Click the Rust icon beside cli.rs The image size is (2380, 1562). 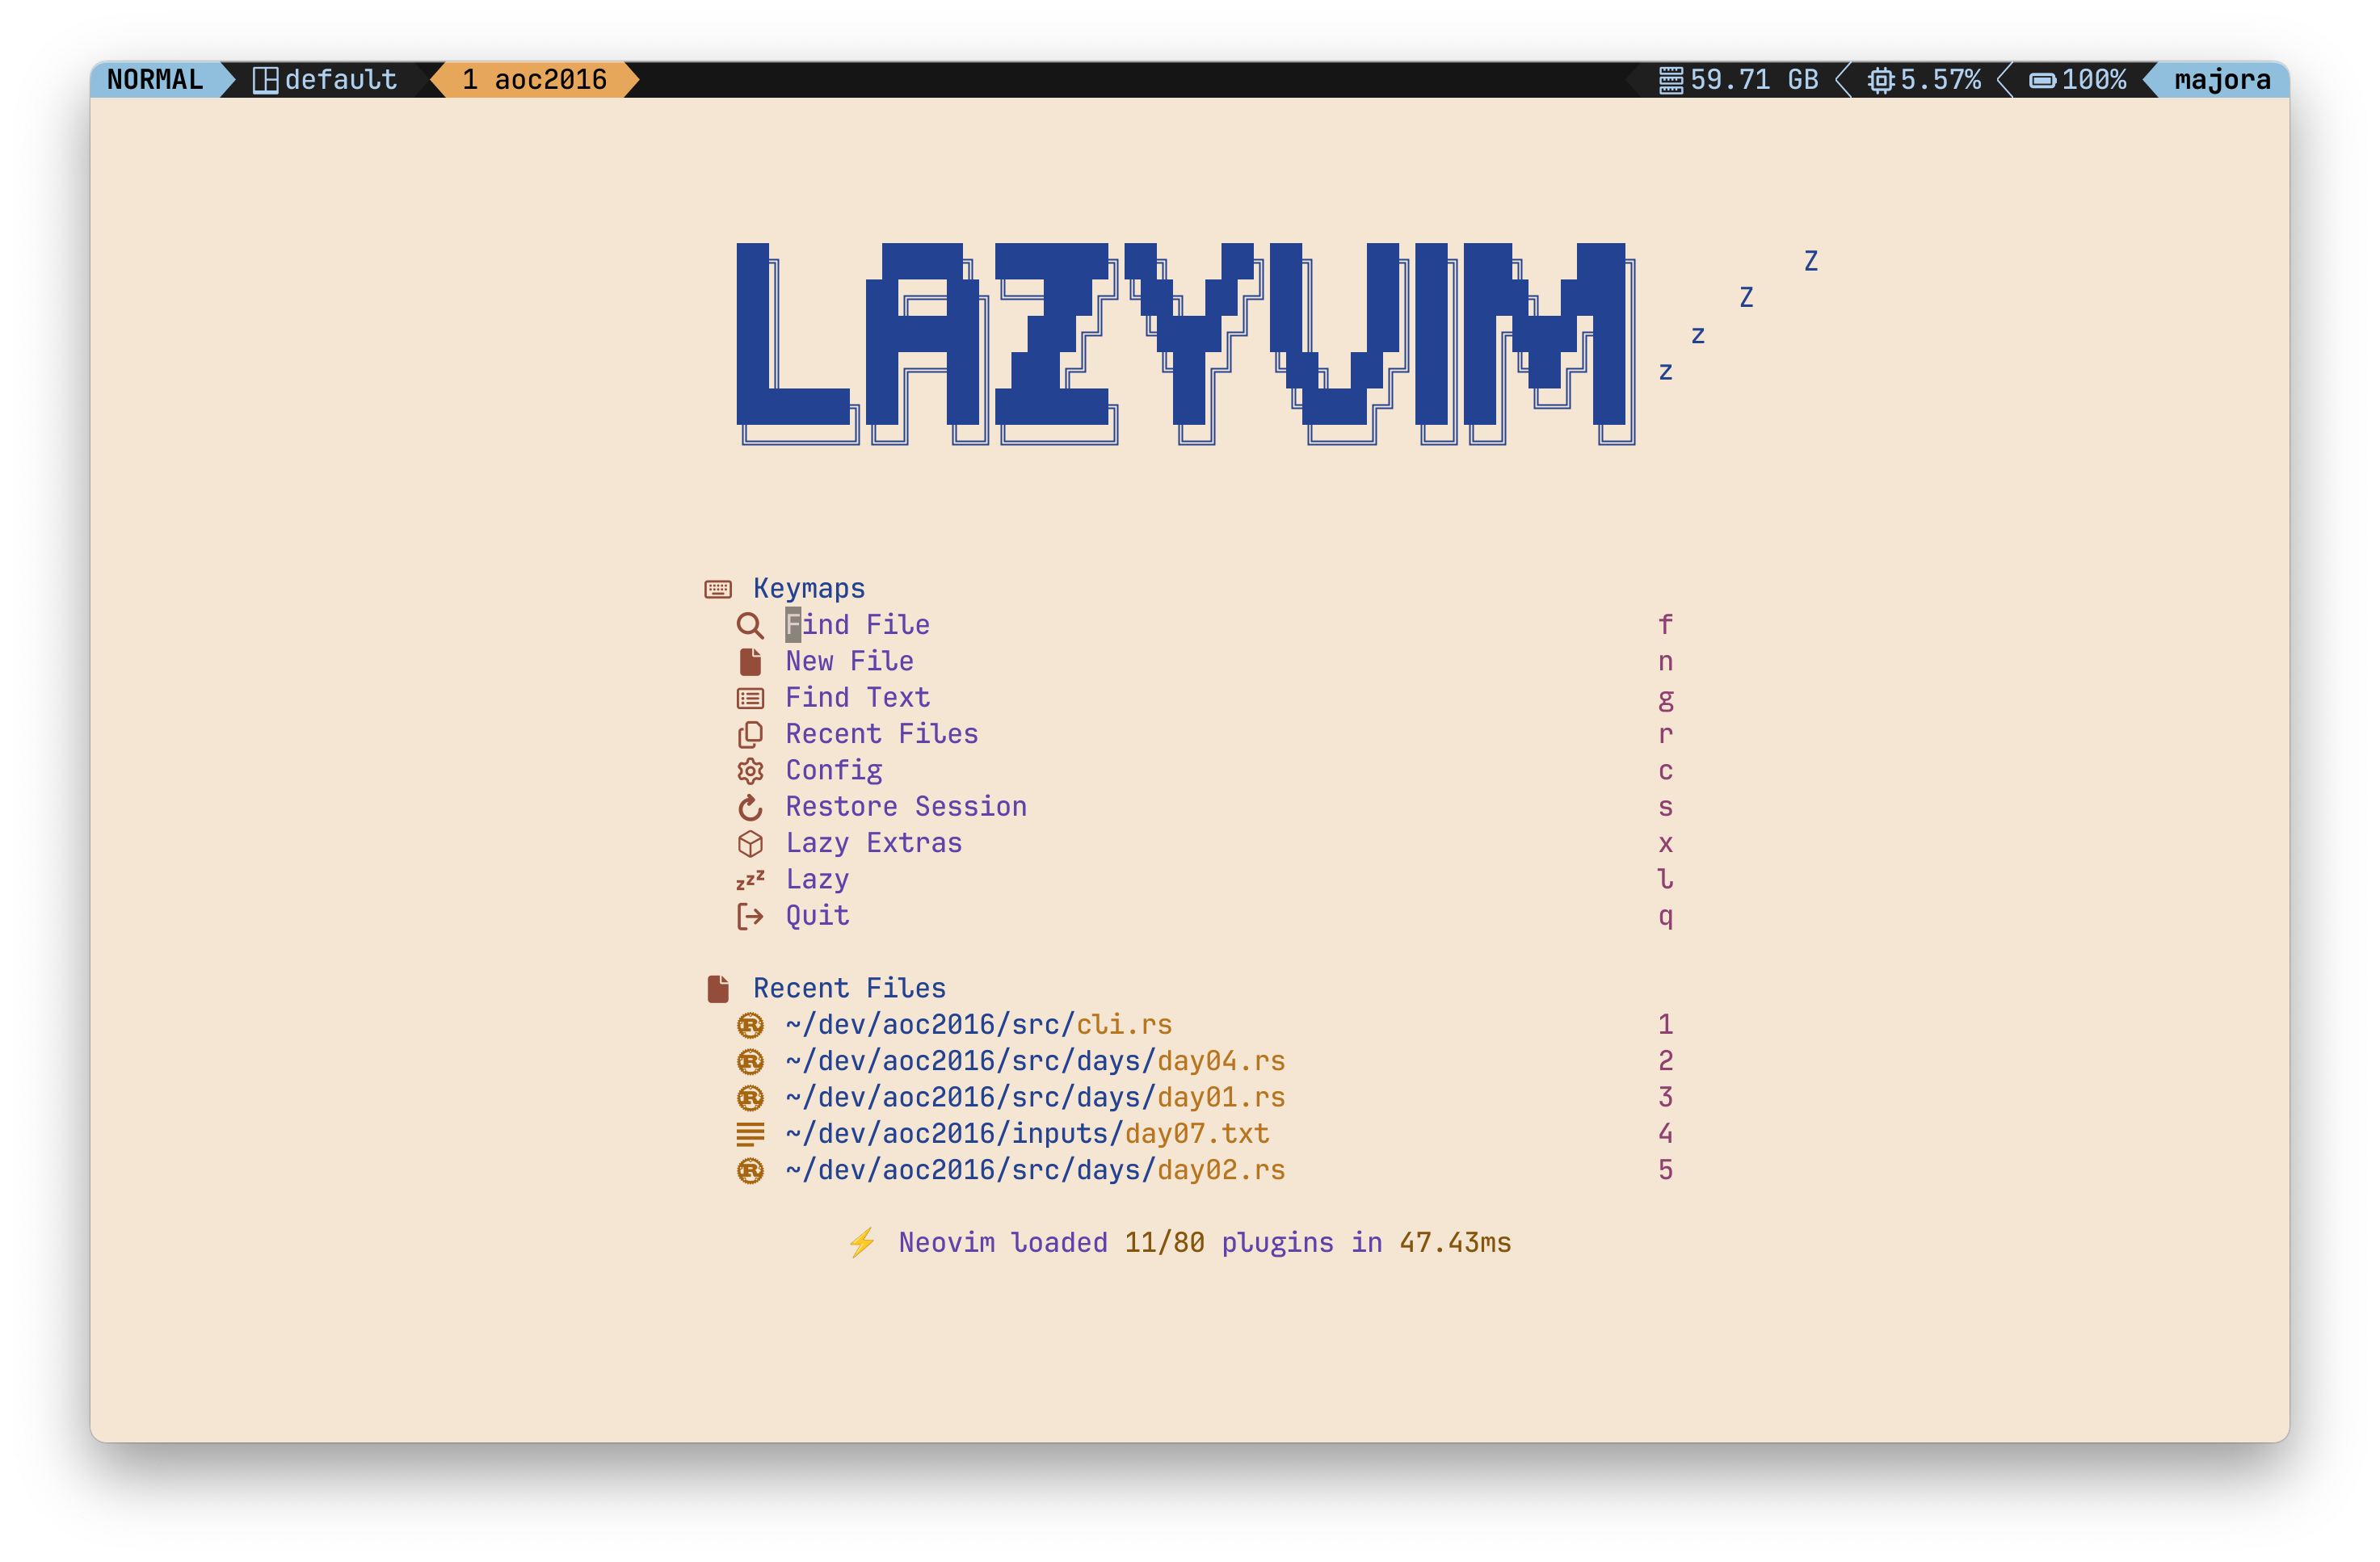(x=750, y=1025)
